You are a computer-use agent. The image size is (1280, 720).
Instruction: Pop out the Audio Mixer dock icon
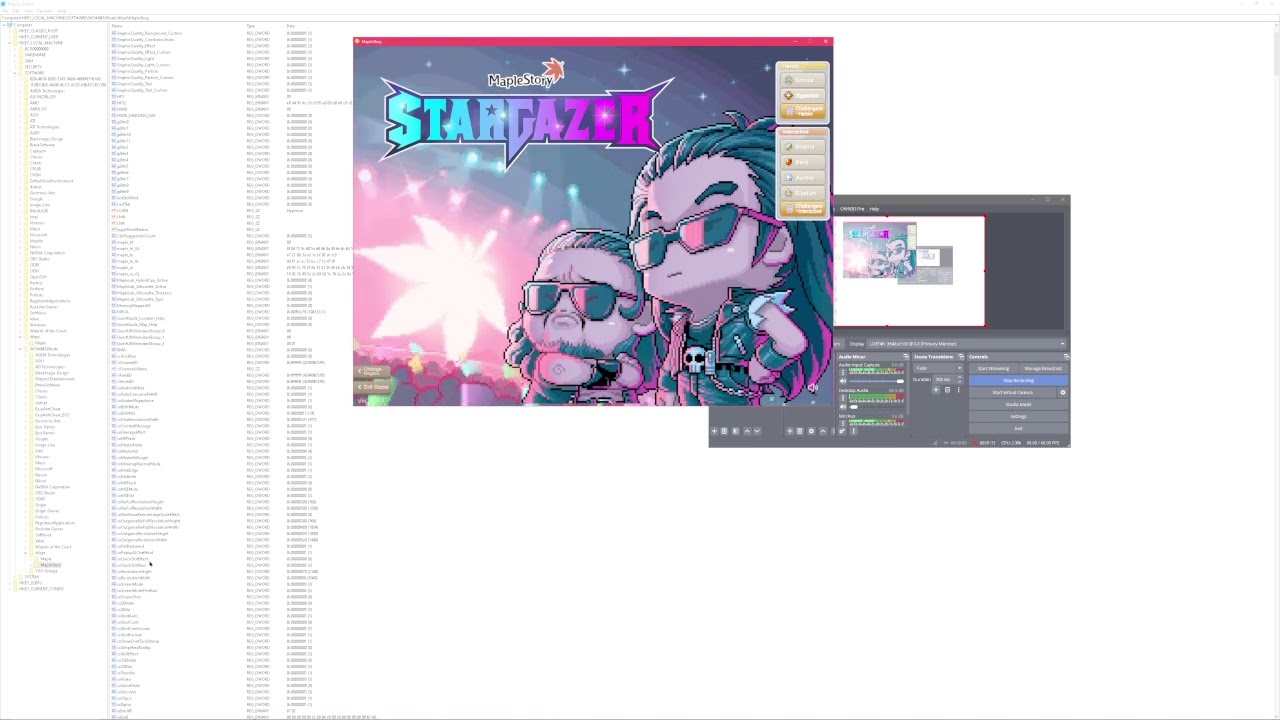906,357
